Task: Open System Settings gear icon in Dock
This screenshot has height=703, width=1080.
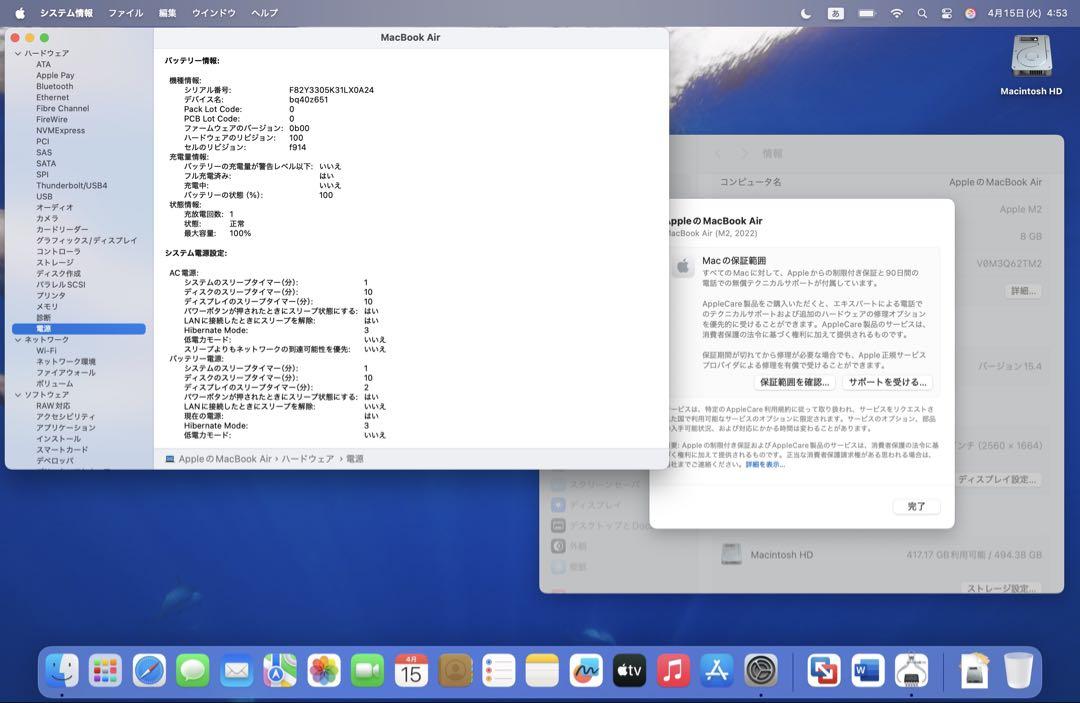Action: pyautogui.click(x=761, y=670)
